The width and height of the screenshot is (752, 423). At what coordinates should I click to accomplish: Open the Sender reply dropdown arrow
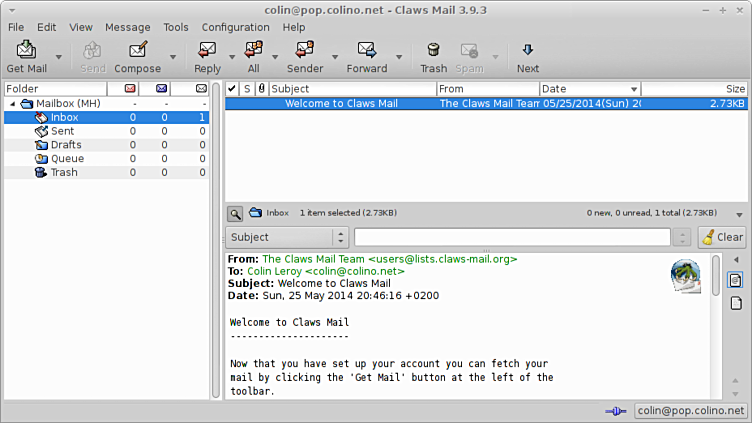point(335,57)
